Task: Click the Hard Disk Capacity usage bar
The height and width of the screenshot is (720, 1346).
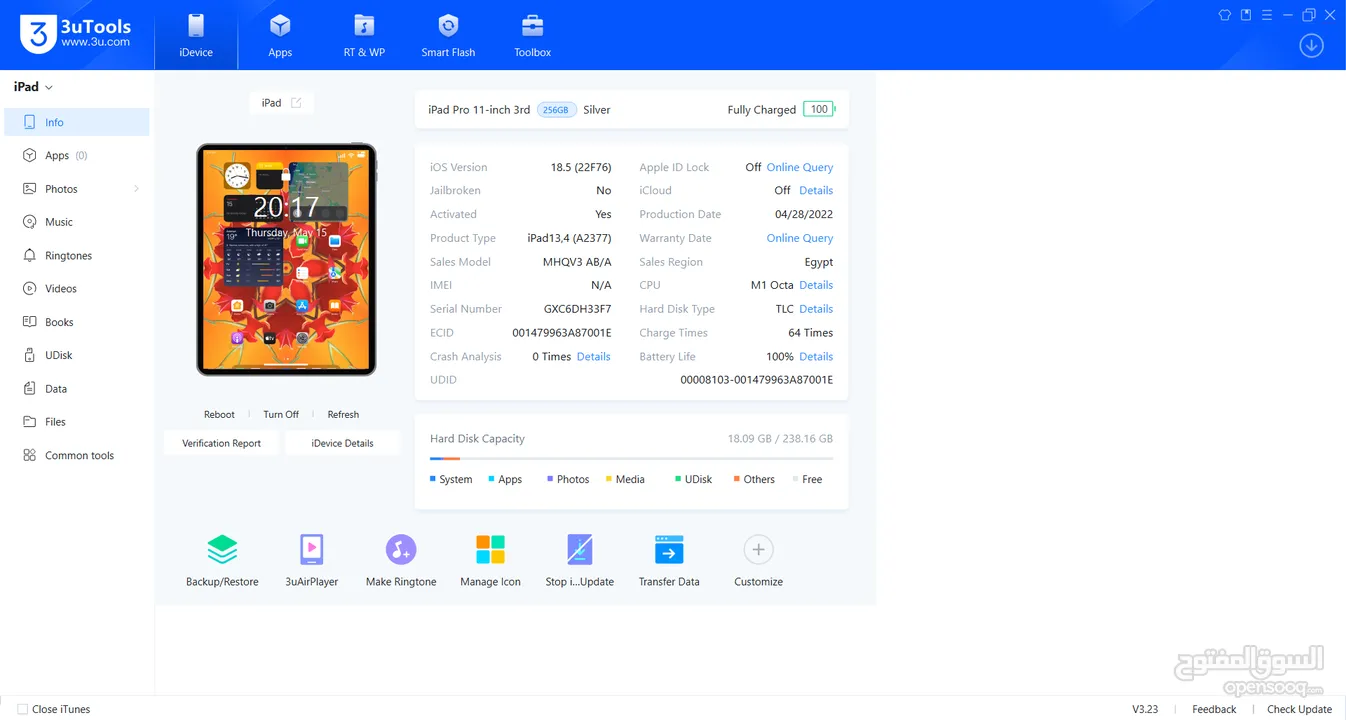Action: [x=631, y=458]
